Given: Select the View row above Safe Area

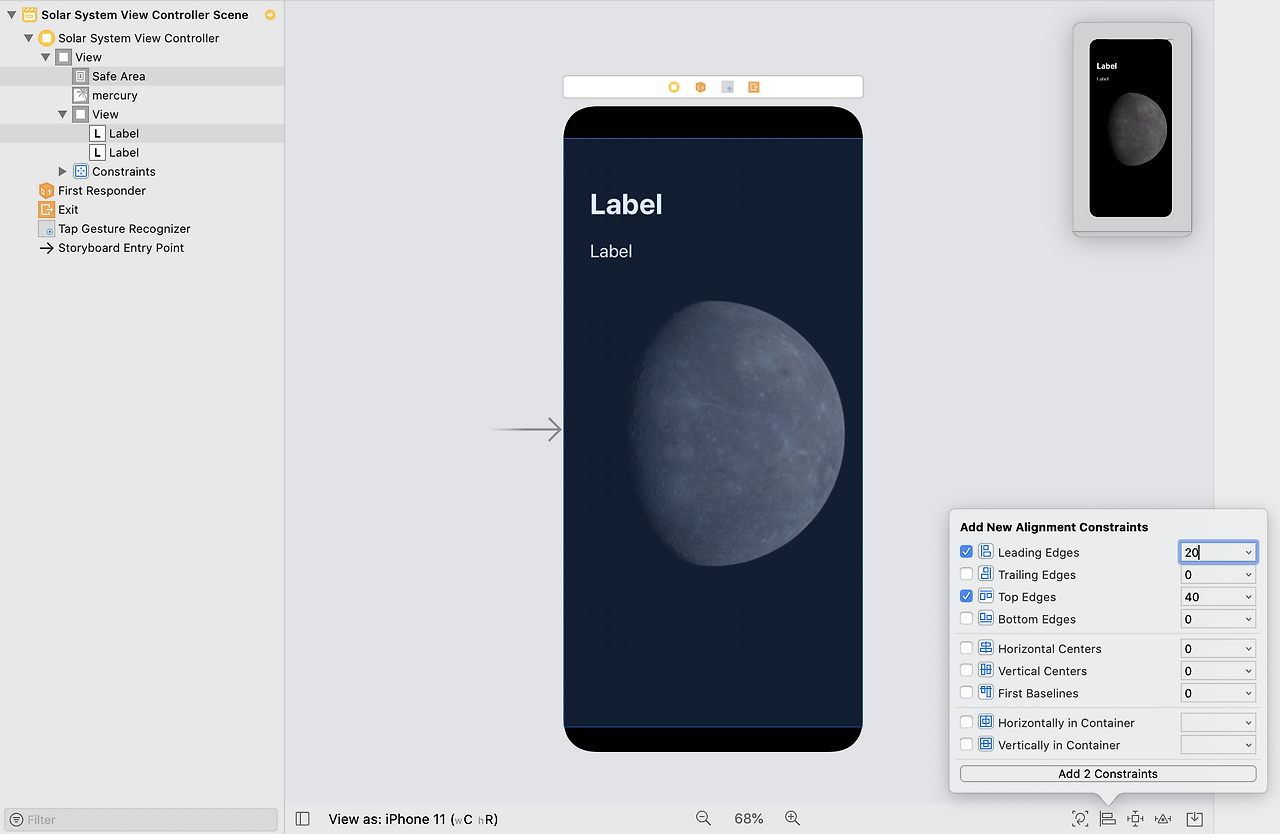Looking at the screenshot, I should point(89,57).
